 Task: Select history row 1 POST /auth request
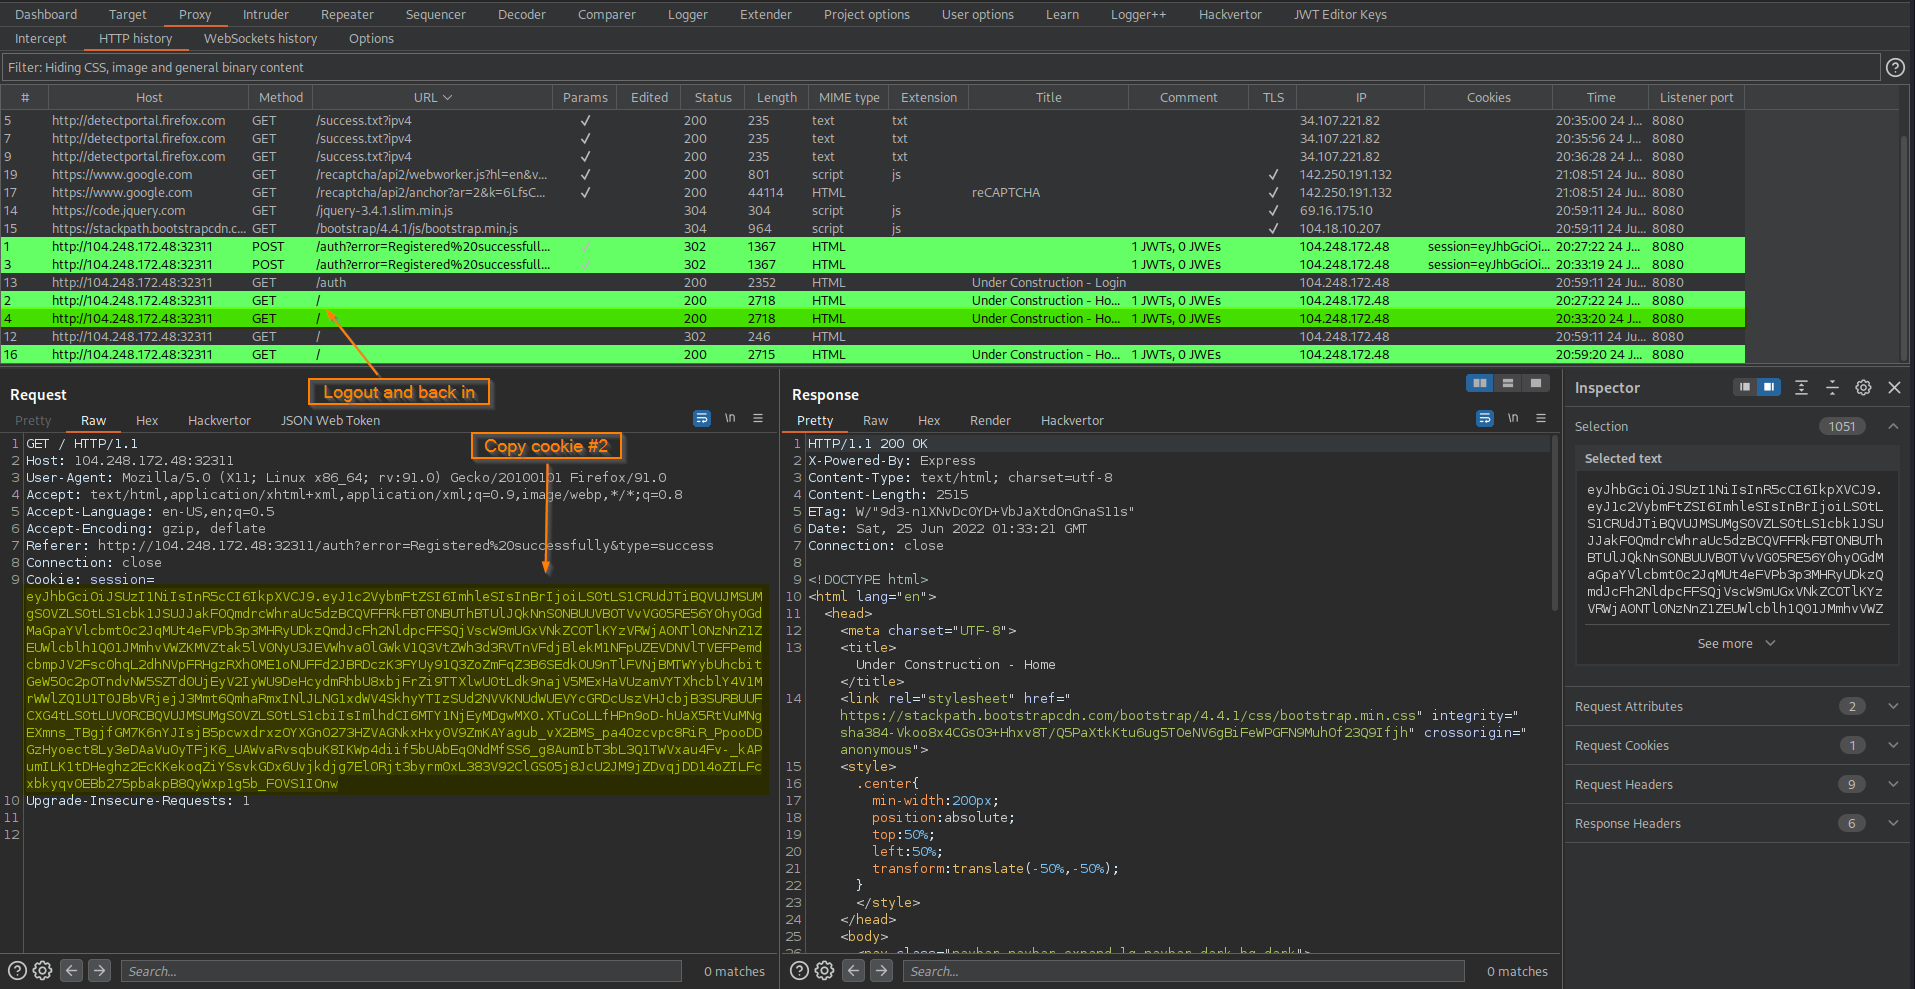coord(873,246)
